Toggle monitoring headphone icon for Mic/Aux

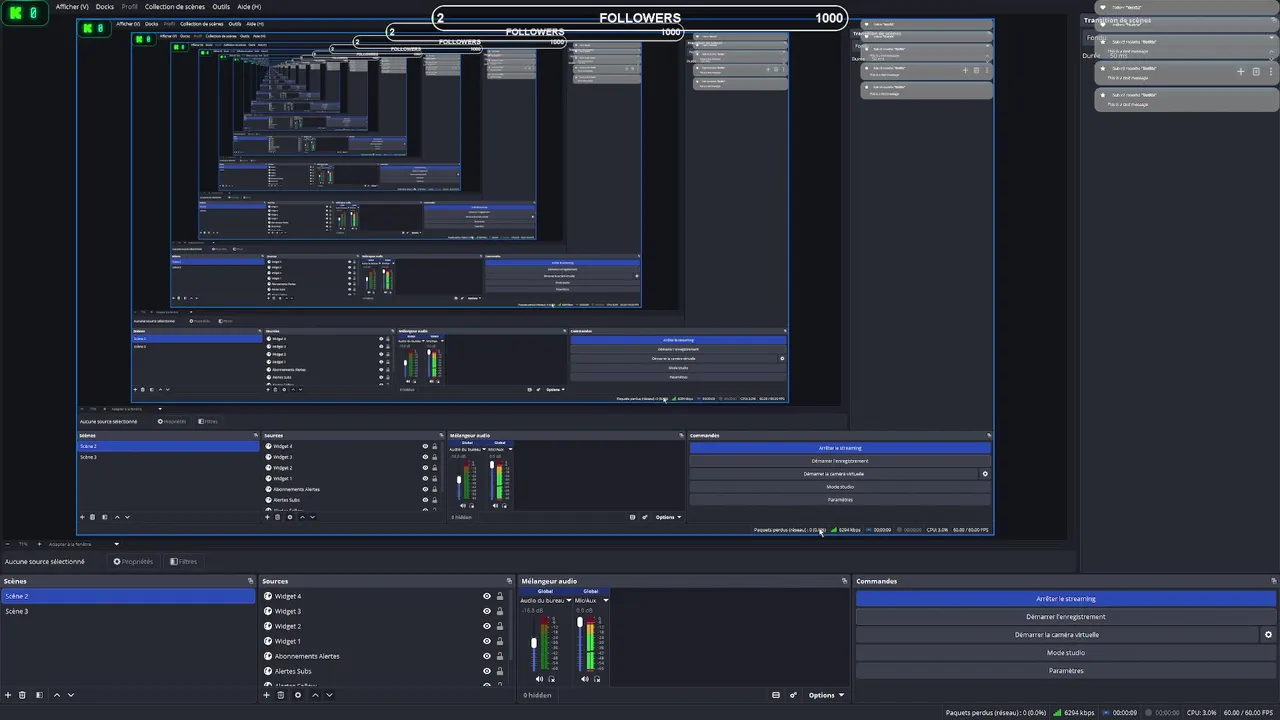(x=597, y=679)
